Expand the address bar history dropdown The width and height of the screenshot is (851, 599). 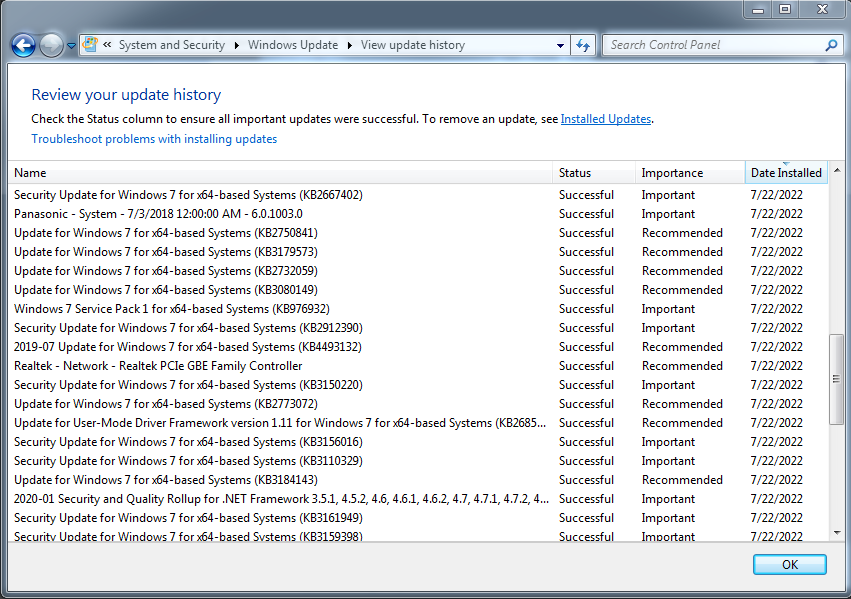[560, 46]
